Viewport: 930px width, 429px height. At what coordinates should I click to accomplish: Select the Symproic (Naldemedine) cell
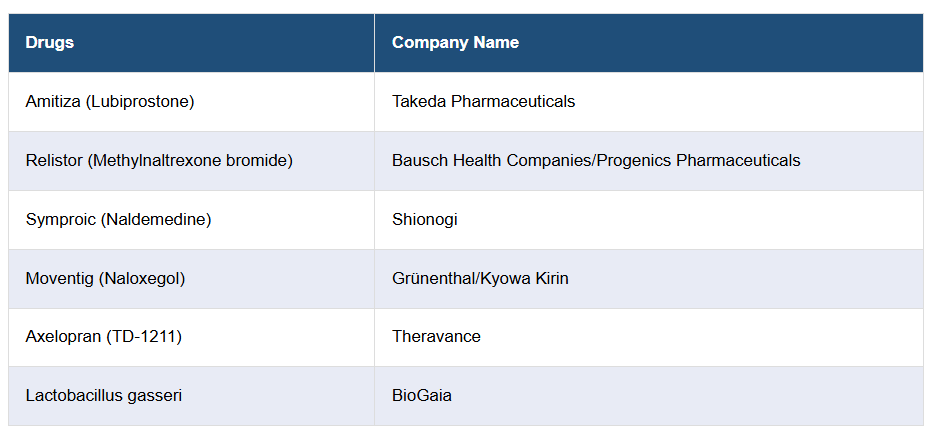pyautogui.click(x=118, y=220)
